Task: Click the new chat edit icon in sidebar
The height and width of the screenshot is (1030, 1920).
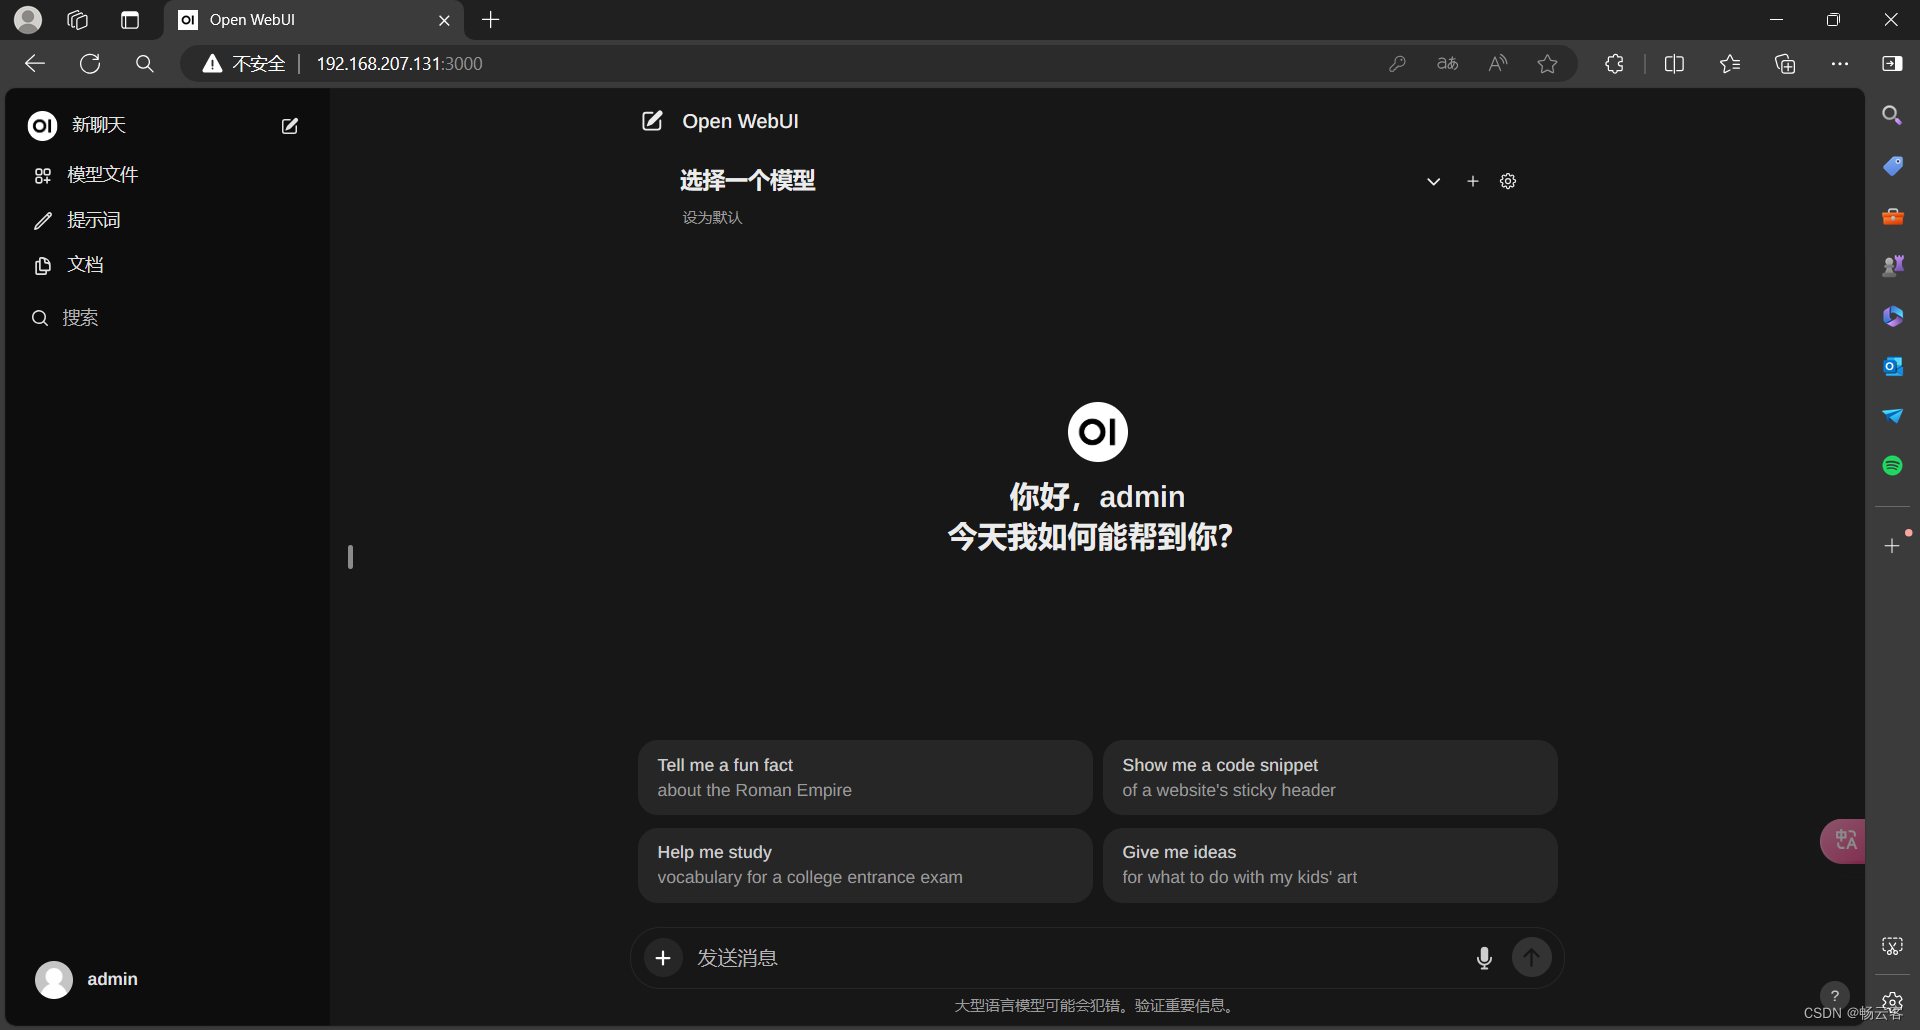Action: pyautogui.click(x=290, y=126)
